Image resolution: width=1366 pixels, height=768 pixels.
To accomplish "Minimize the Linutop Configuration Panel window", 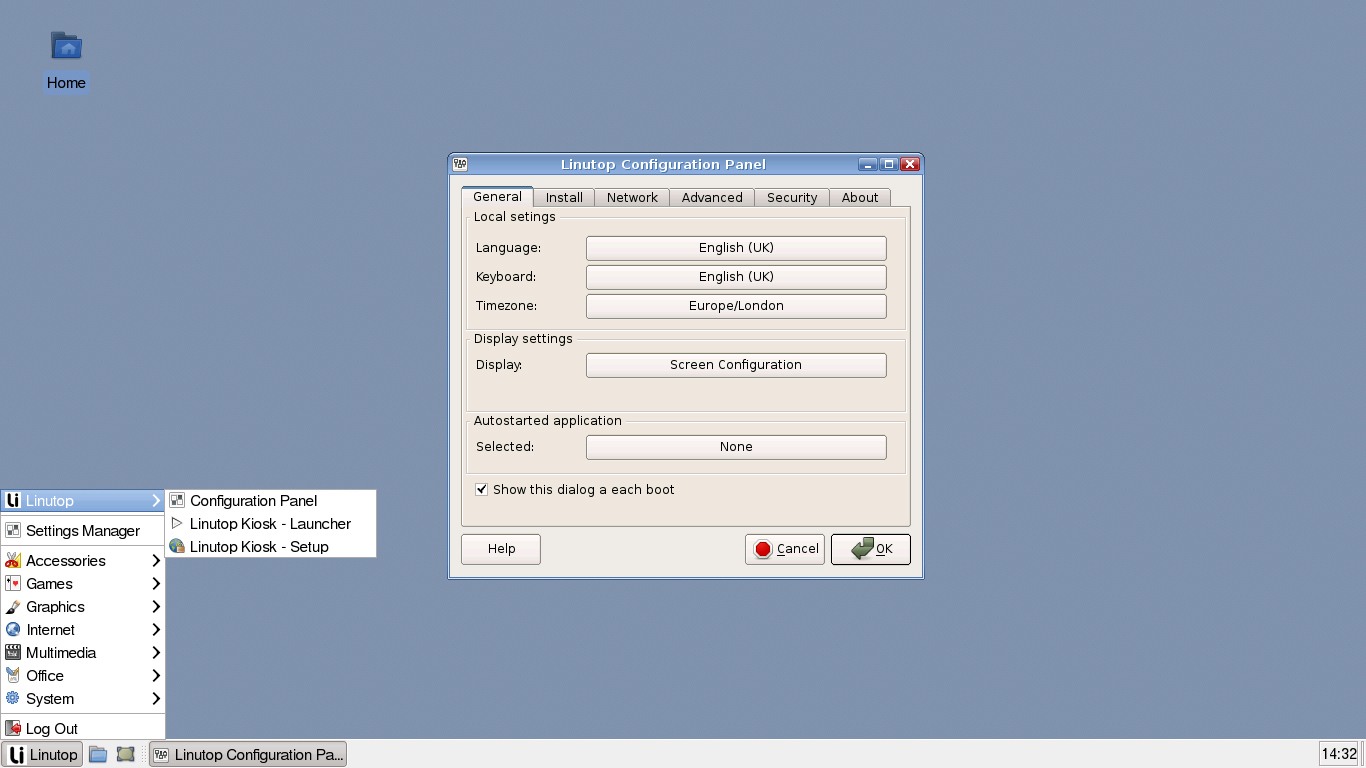I will [868, 164].
